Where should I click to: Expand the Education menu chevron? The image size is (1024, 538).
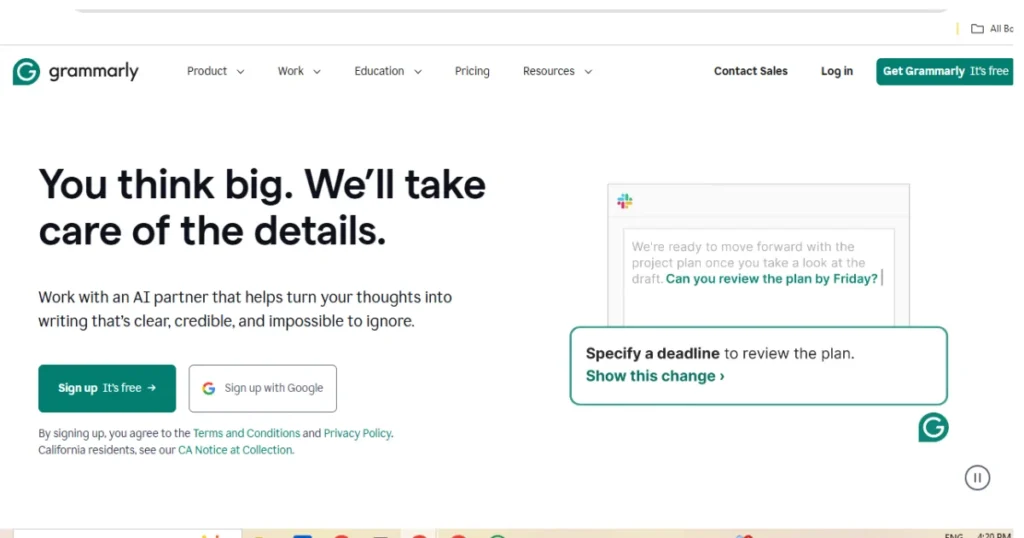click(418, 72)
